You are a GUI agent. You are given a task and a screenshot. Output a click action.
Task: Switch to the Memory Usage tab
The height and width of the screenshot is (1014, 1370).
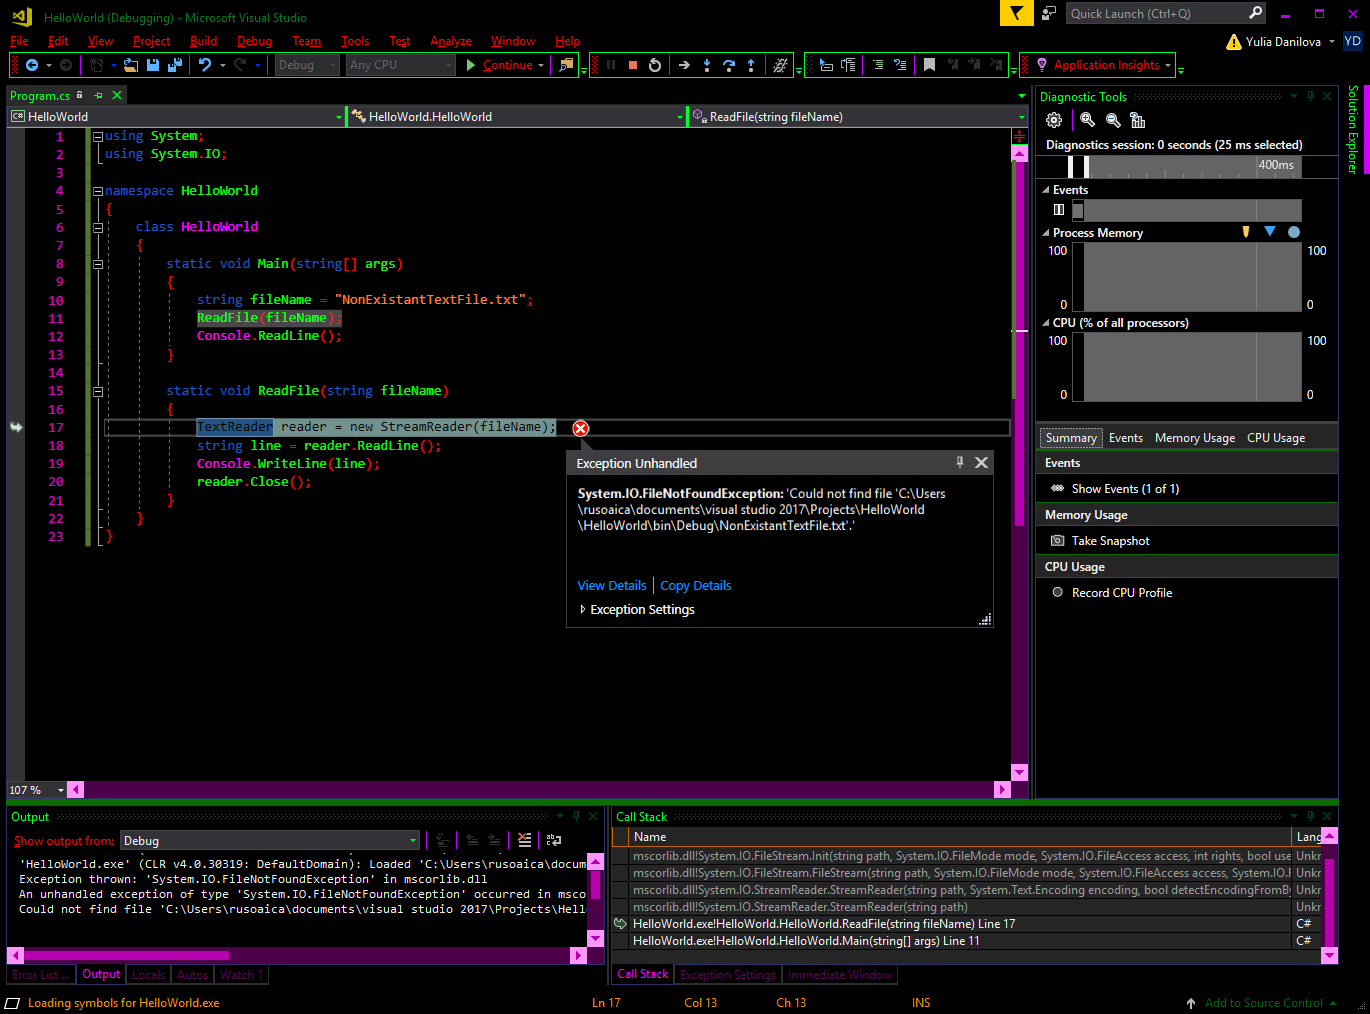(1194, 438)
